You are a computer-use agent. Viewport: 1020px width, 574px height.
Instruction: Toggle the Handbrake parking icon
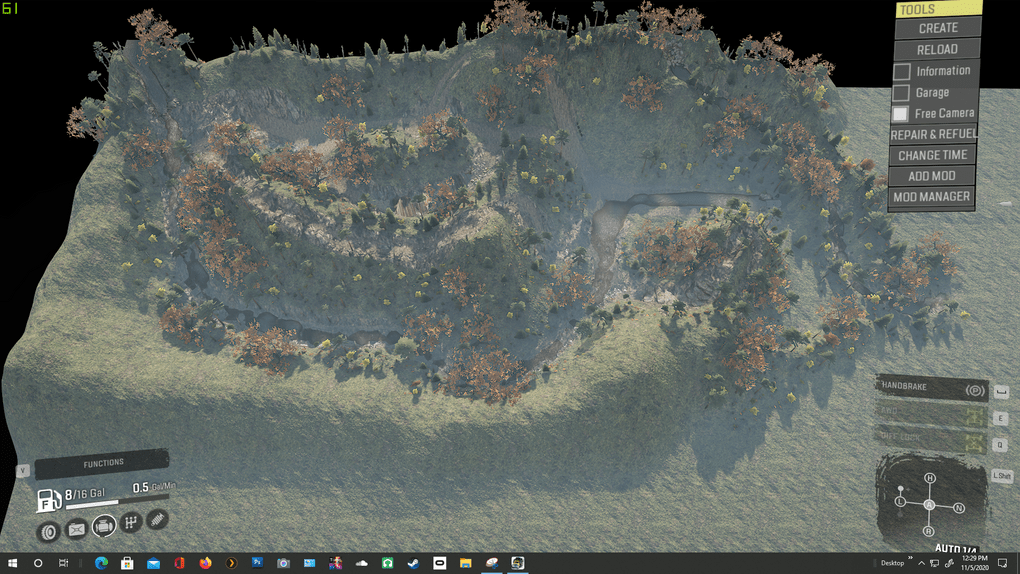coord(974,390)
